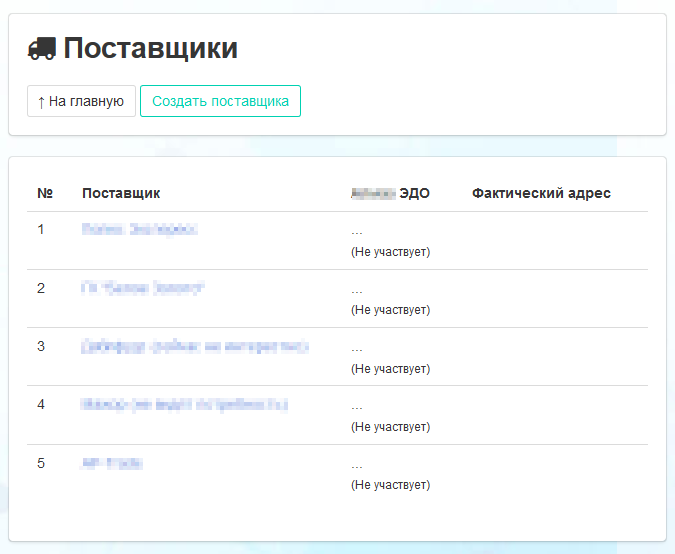675x554 pixels.
Task: Click the № column header
Action: coord(45,193)
